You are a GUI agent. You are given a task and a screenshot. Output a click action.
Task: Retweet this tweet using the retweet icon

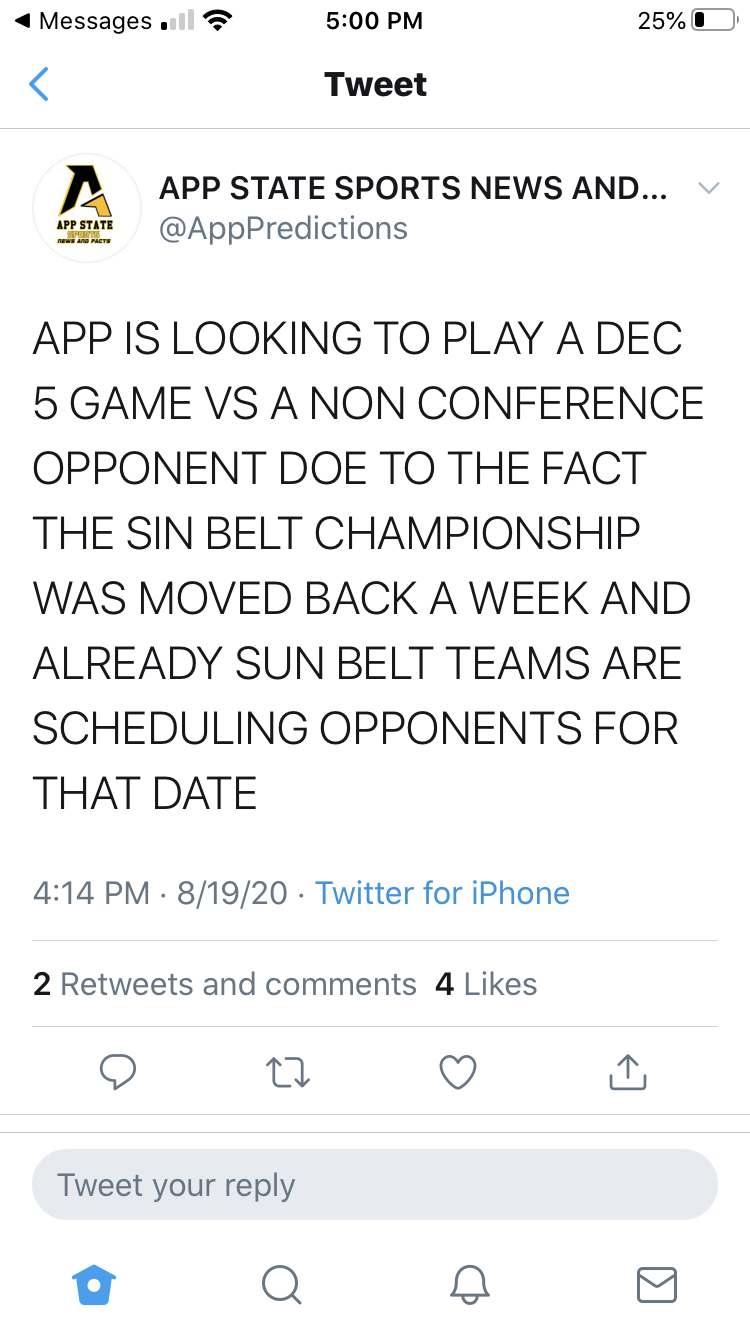tap(288, 1072)
